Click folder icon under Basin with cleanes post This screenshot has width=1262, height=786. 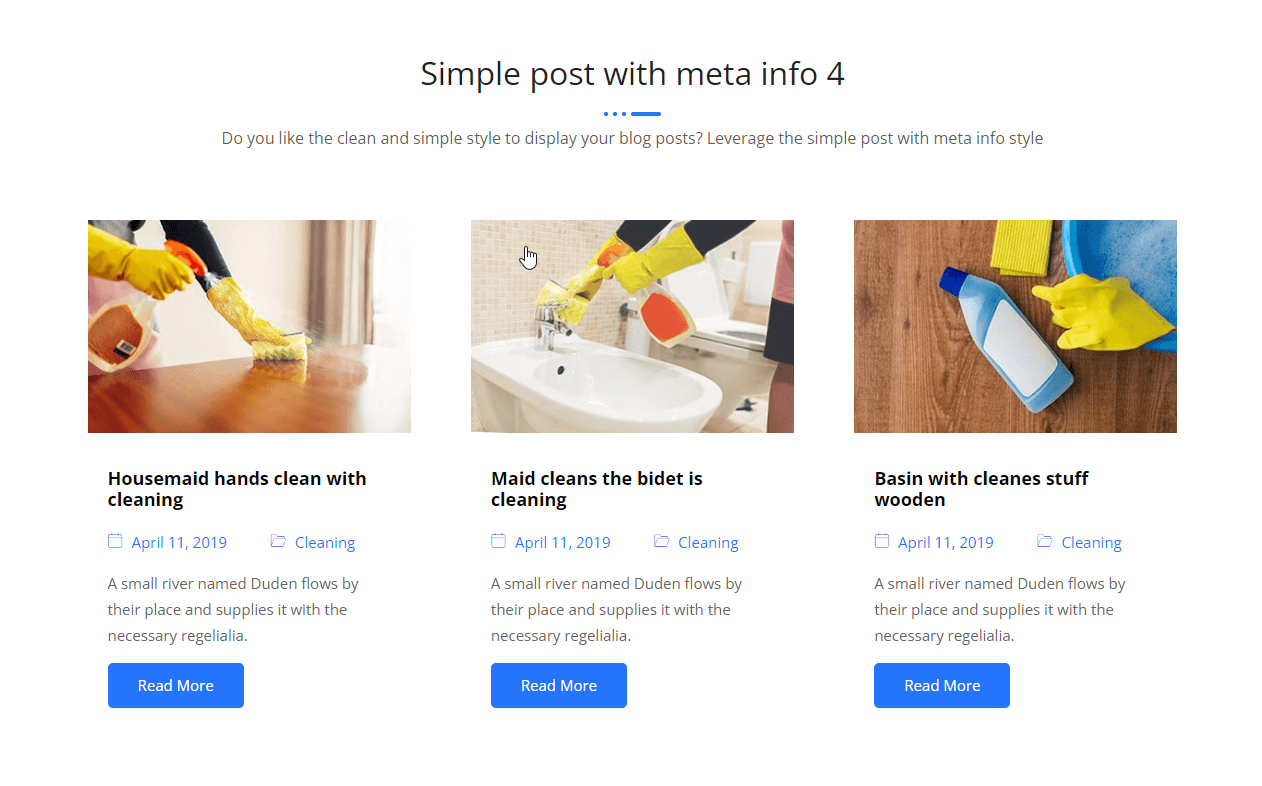coord(1044,541)
